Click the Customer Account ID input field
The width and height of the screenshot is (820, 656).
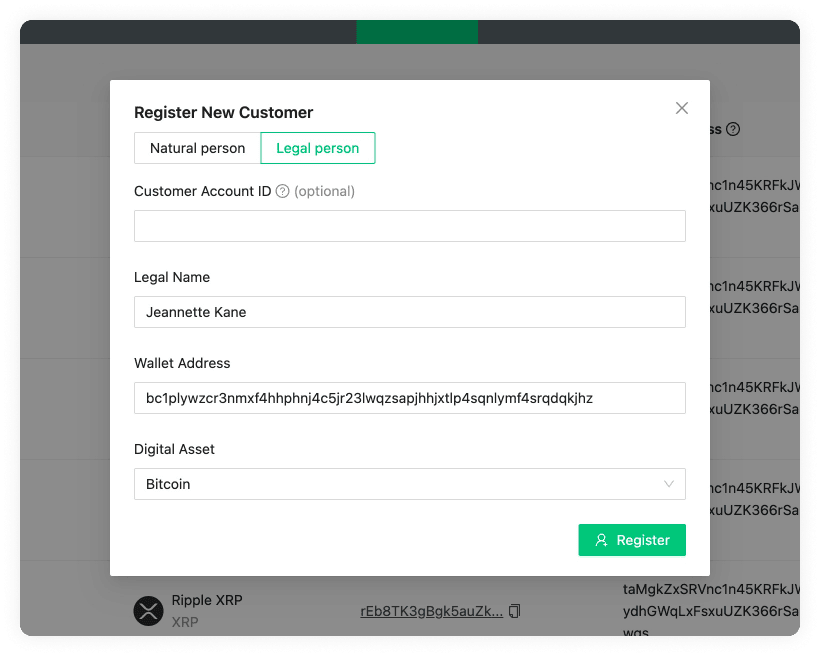pyautogui.click(x=409, y=226)
